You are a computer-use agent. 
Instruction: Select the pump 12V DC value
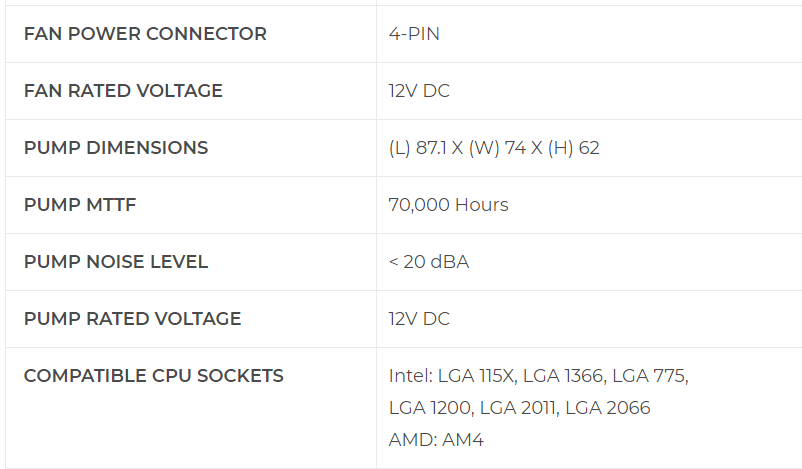pos(419,319)
